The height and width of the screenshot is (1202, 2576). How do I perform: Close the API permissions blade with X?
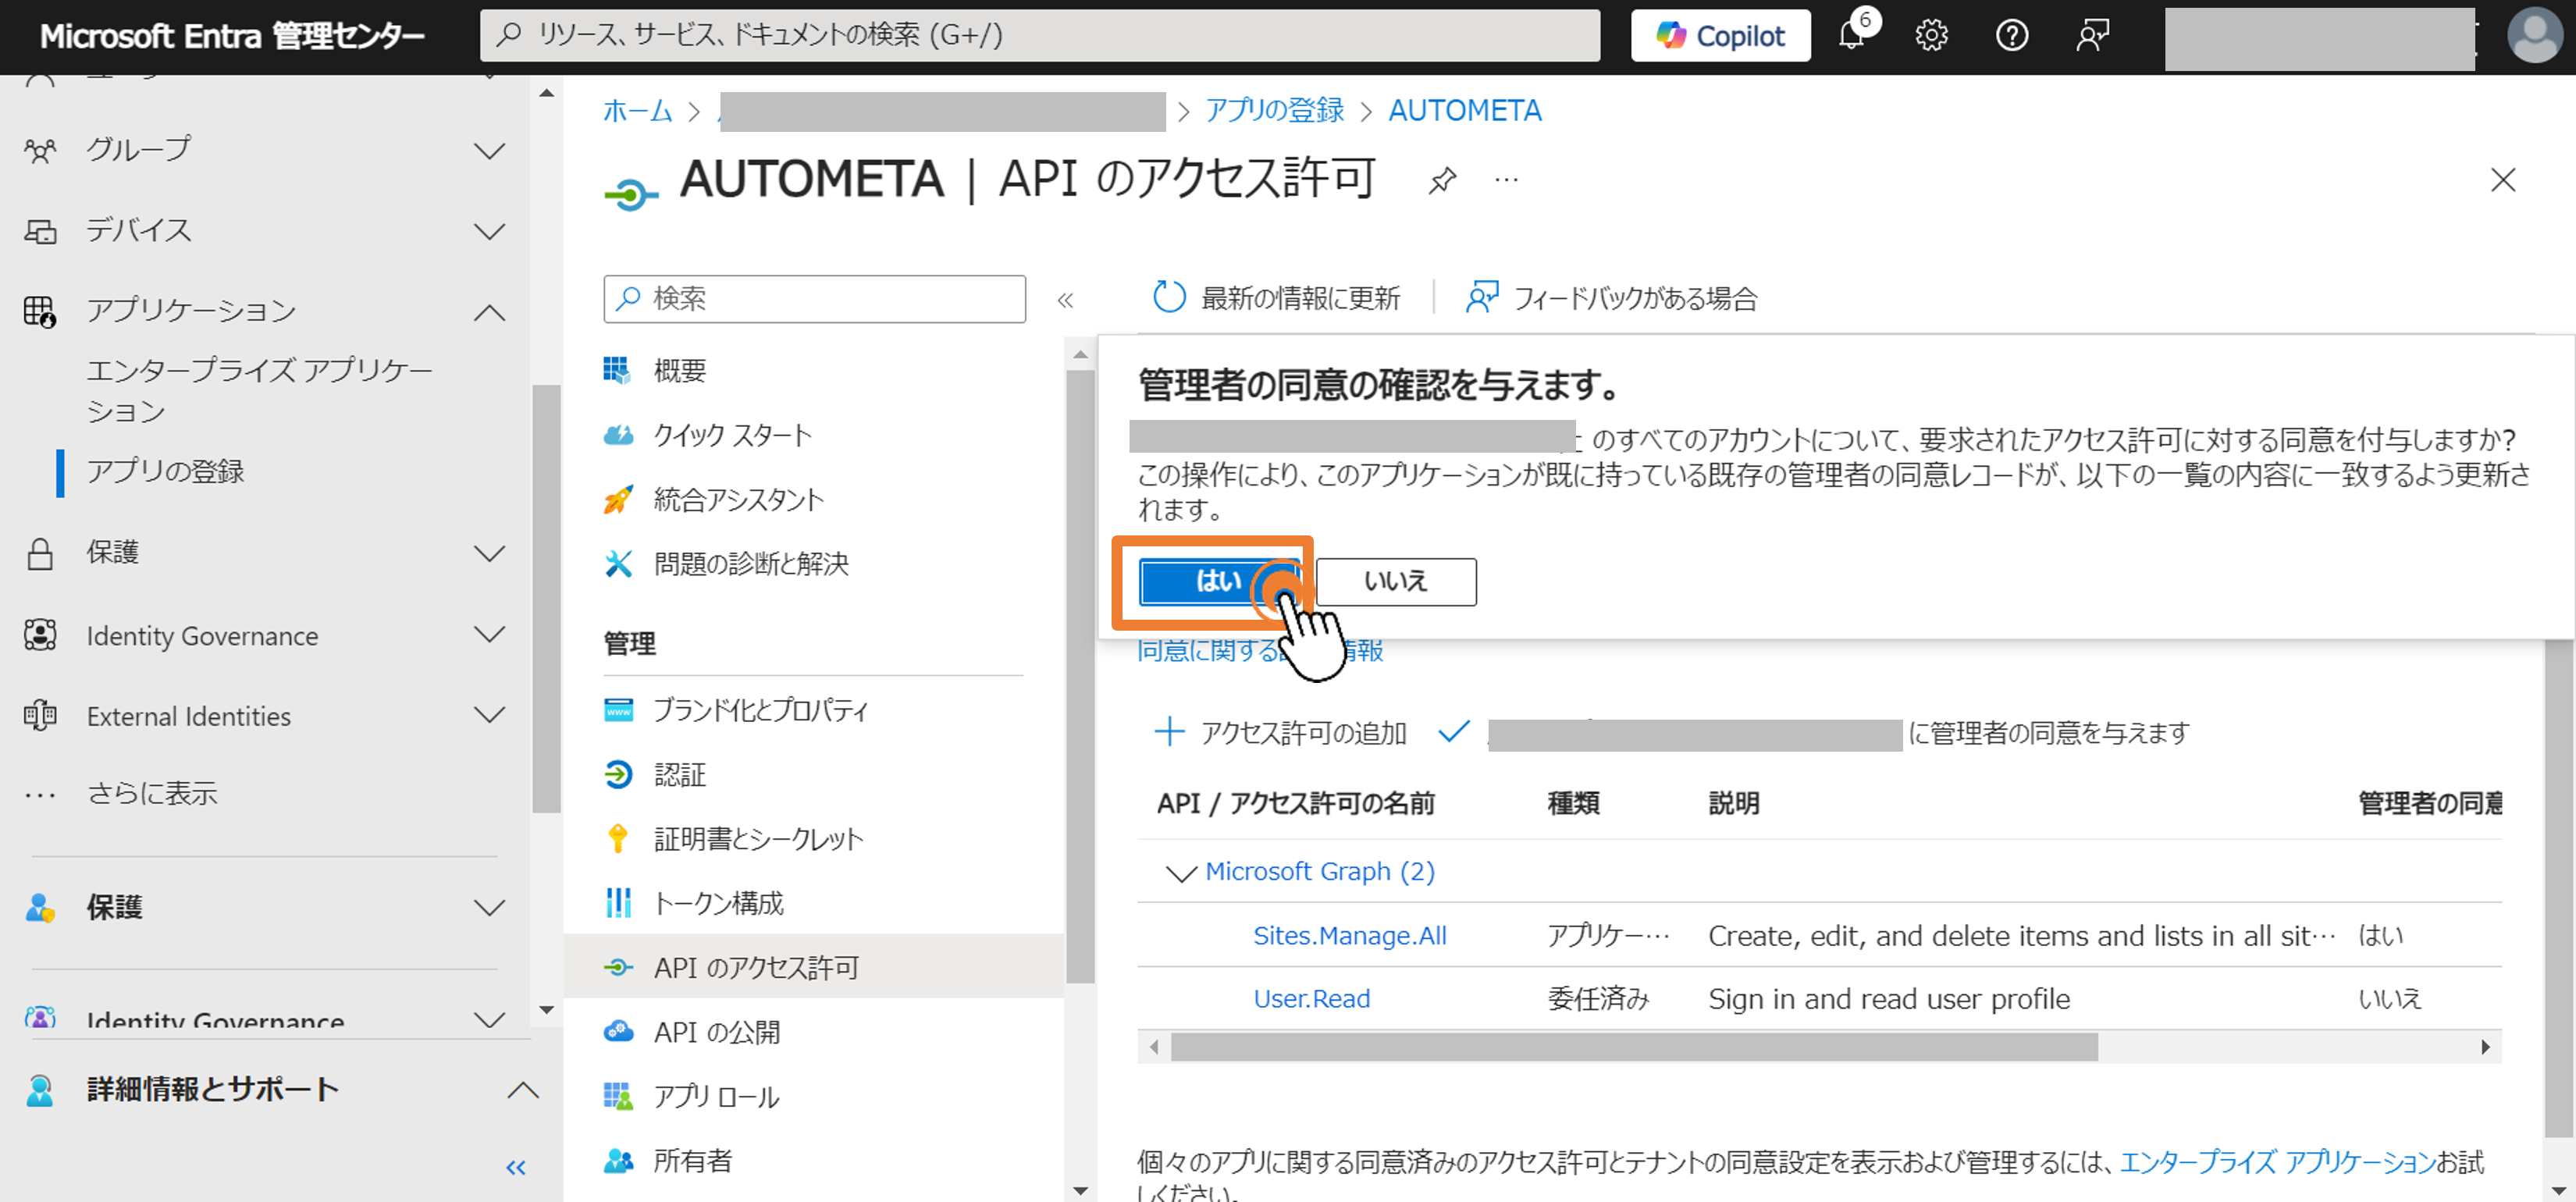pos(2503,180)
